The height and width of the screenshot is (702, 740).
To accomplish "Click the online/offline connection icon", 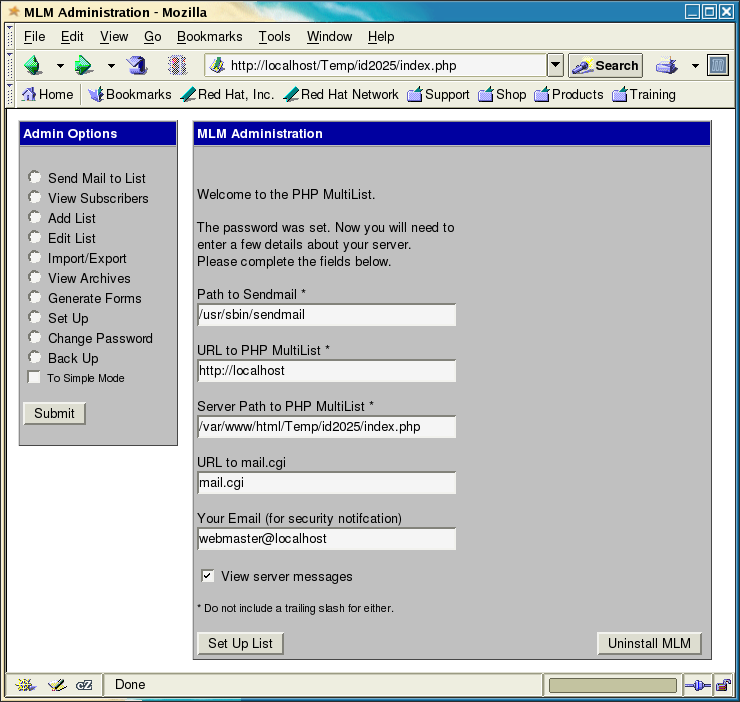I will (698, 685).
